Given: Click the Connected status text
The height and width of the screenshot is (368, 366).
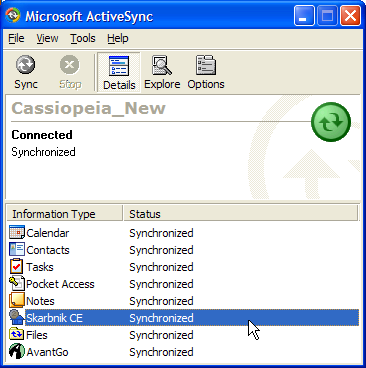Looking at the screenshot, I should [42, 135].
